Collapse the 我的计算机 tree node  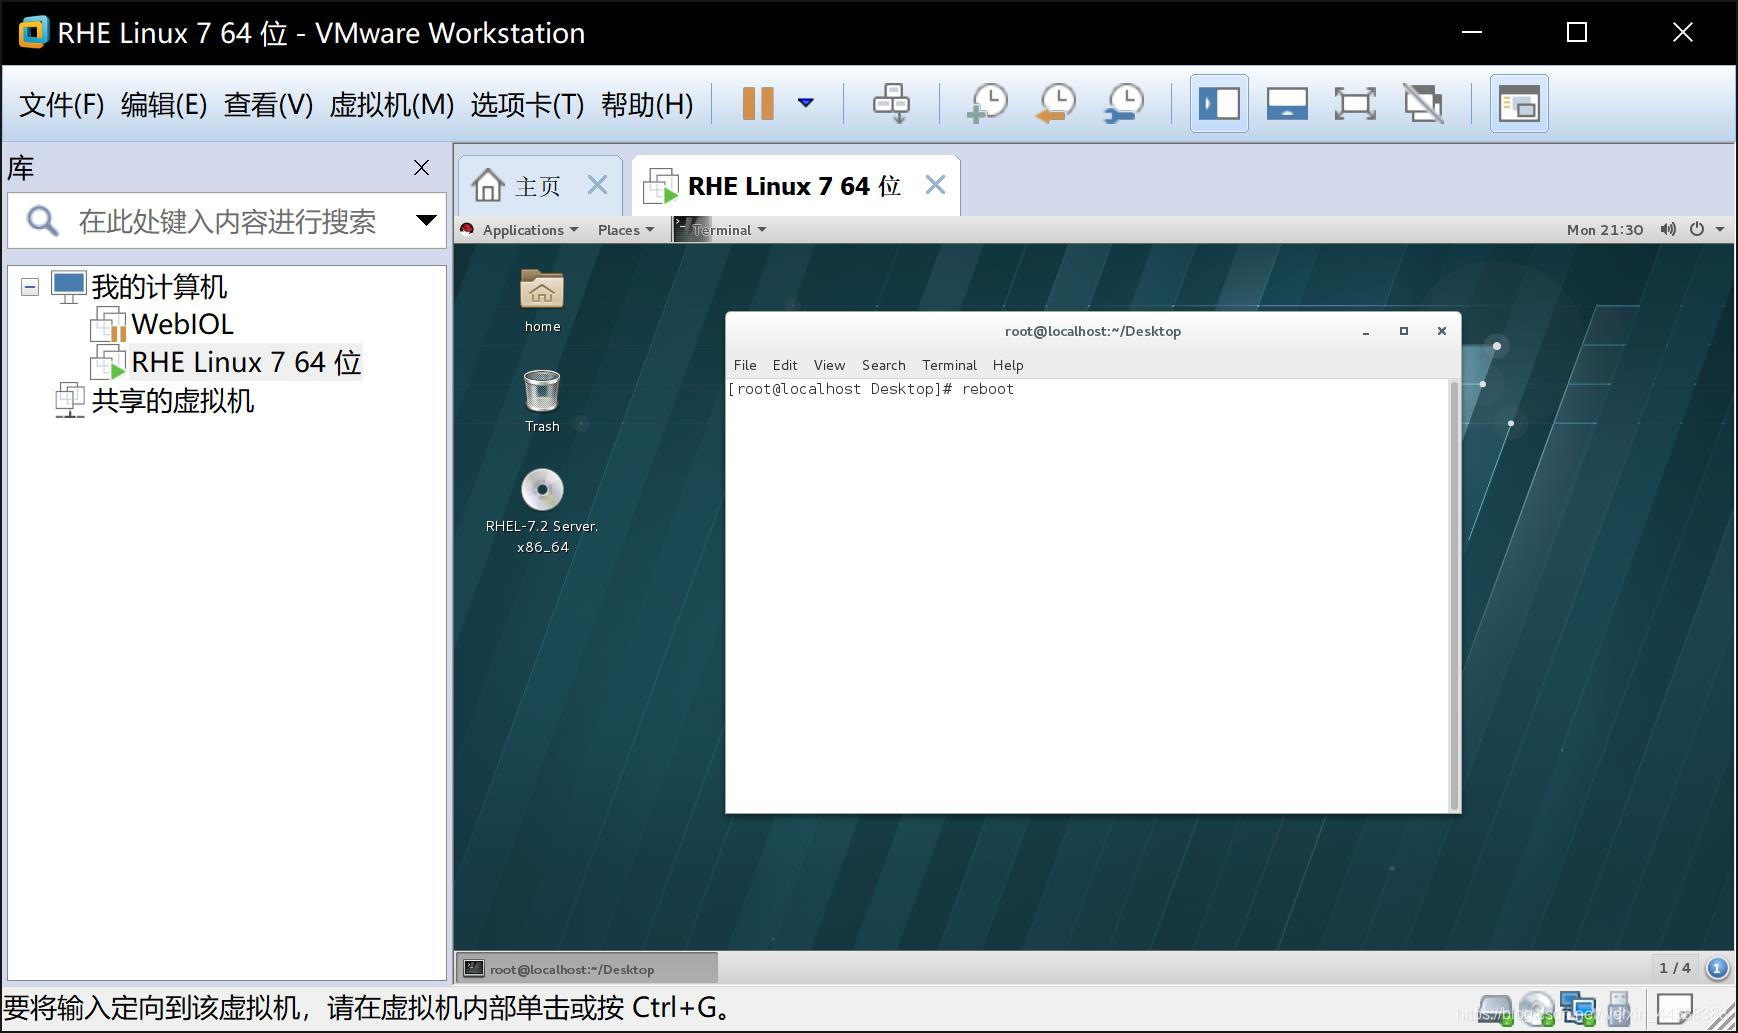click(30, 287)
